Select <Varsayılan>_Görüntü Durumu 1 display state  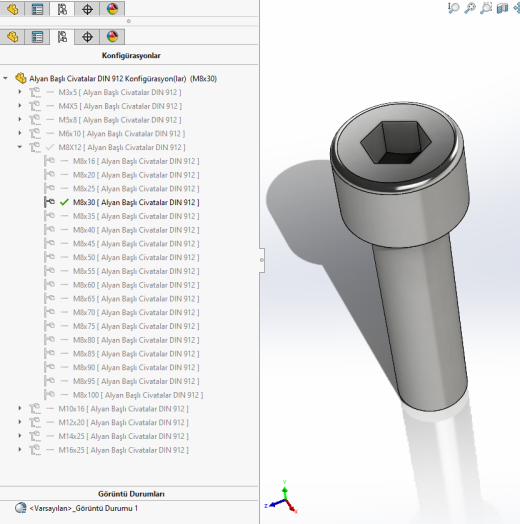[84, 508]
